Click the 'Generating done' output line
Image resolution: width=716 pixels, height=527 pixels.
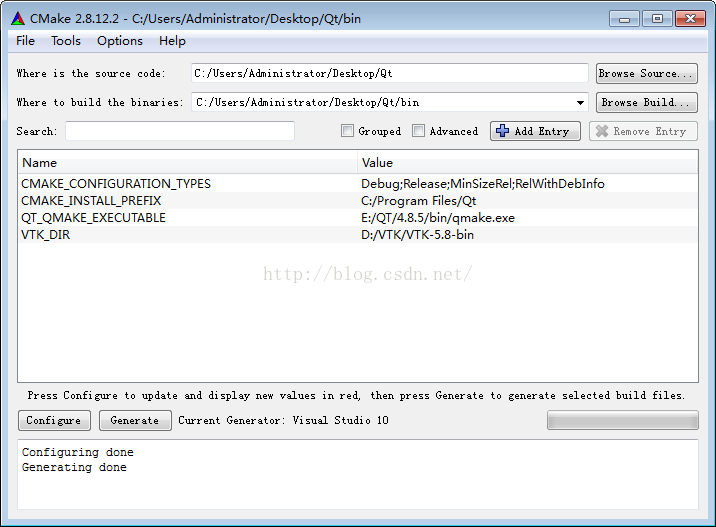click(74, 467)
